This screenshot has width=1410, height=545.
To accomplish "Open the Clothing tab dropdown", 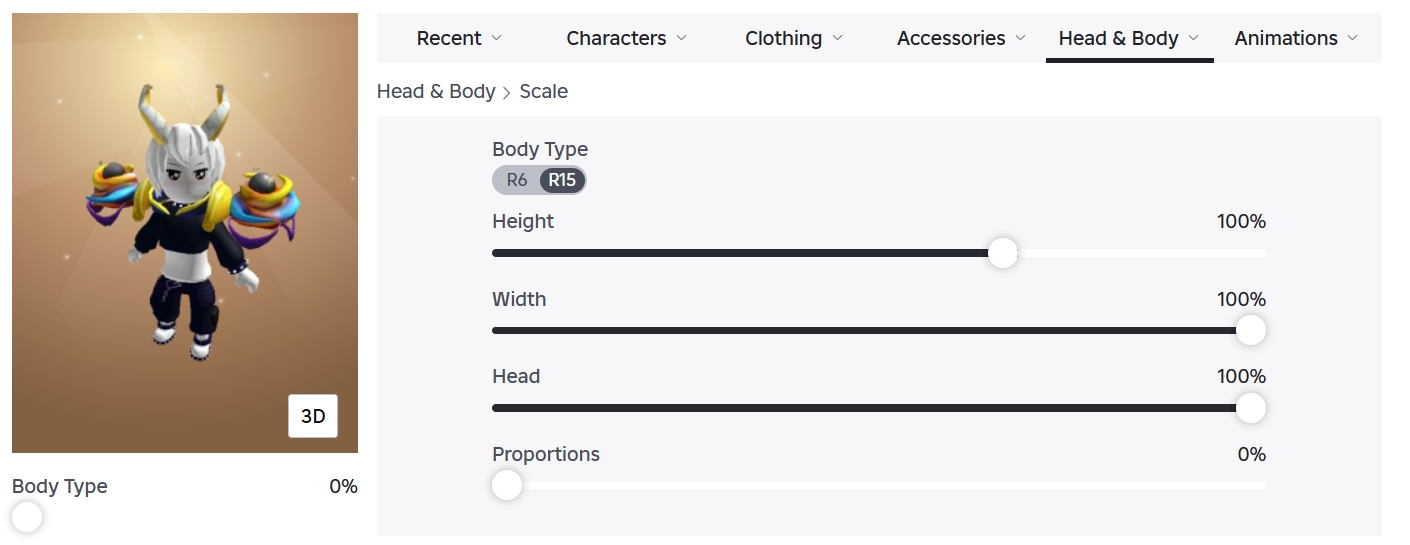I will click(794, 38).
